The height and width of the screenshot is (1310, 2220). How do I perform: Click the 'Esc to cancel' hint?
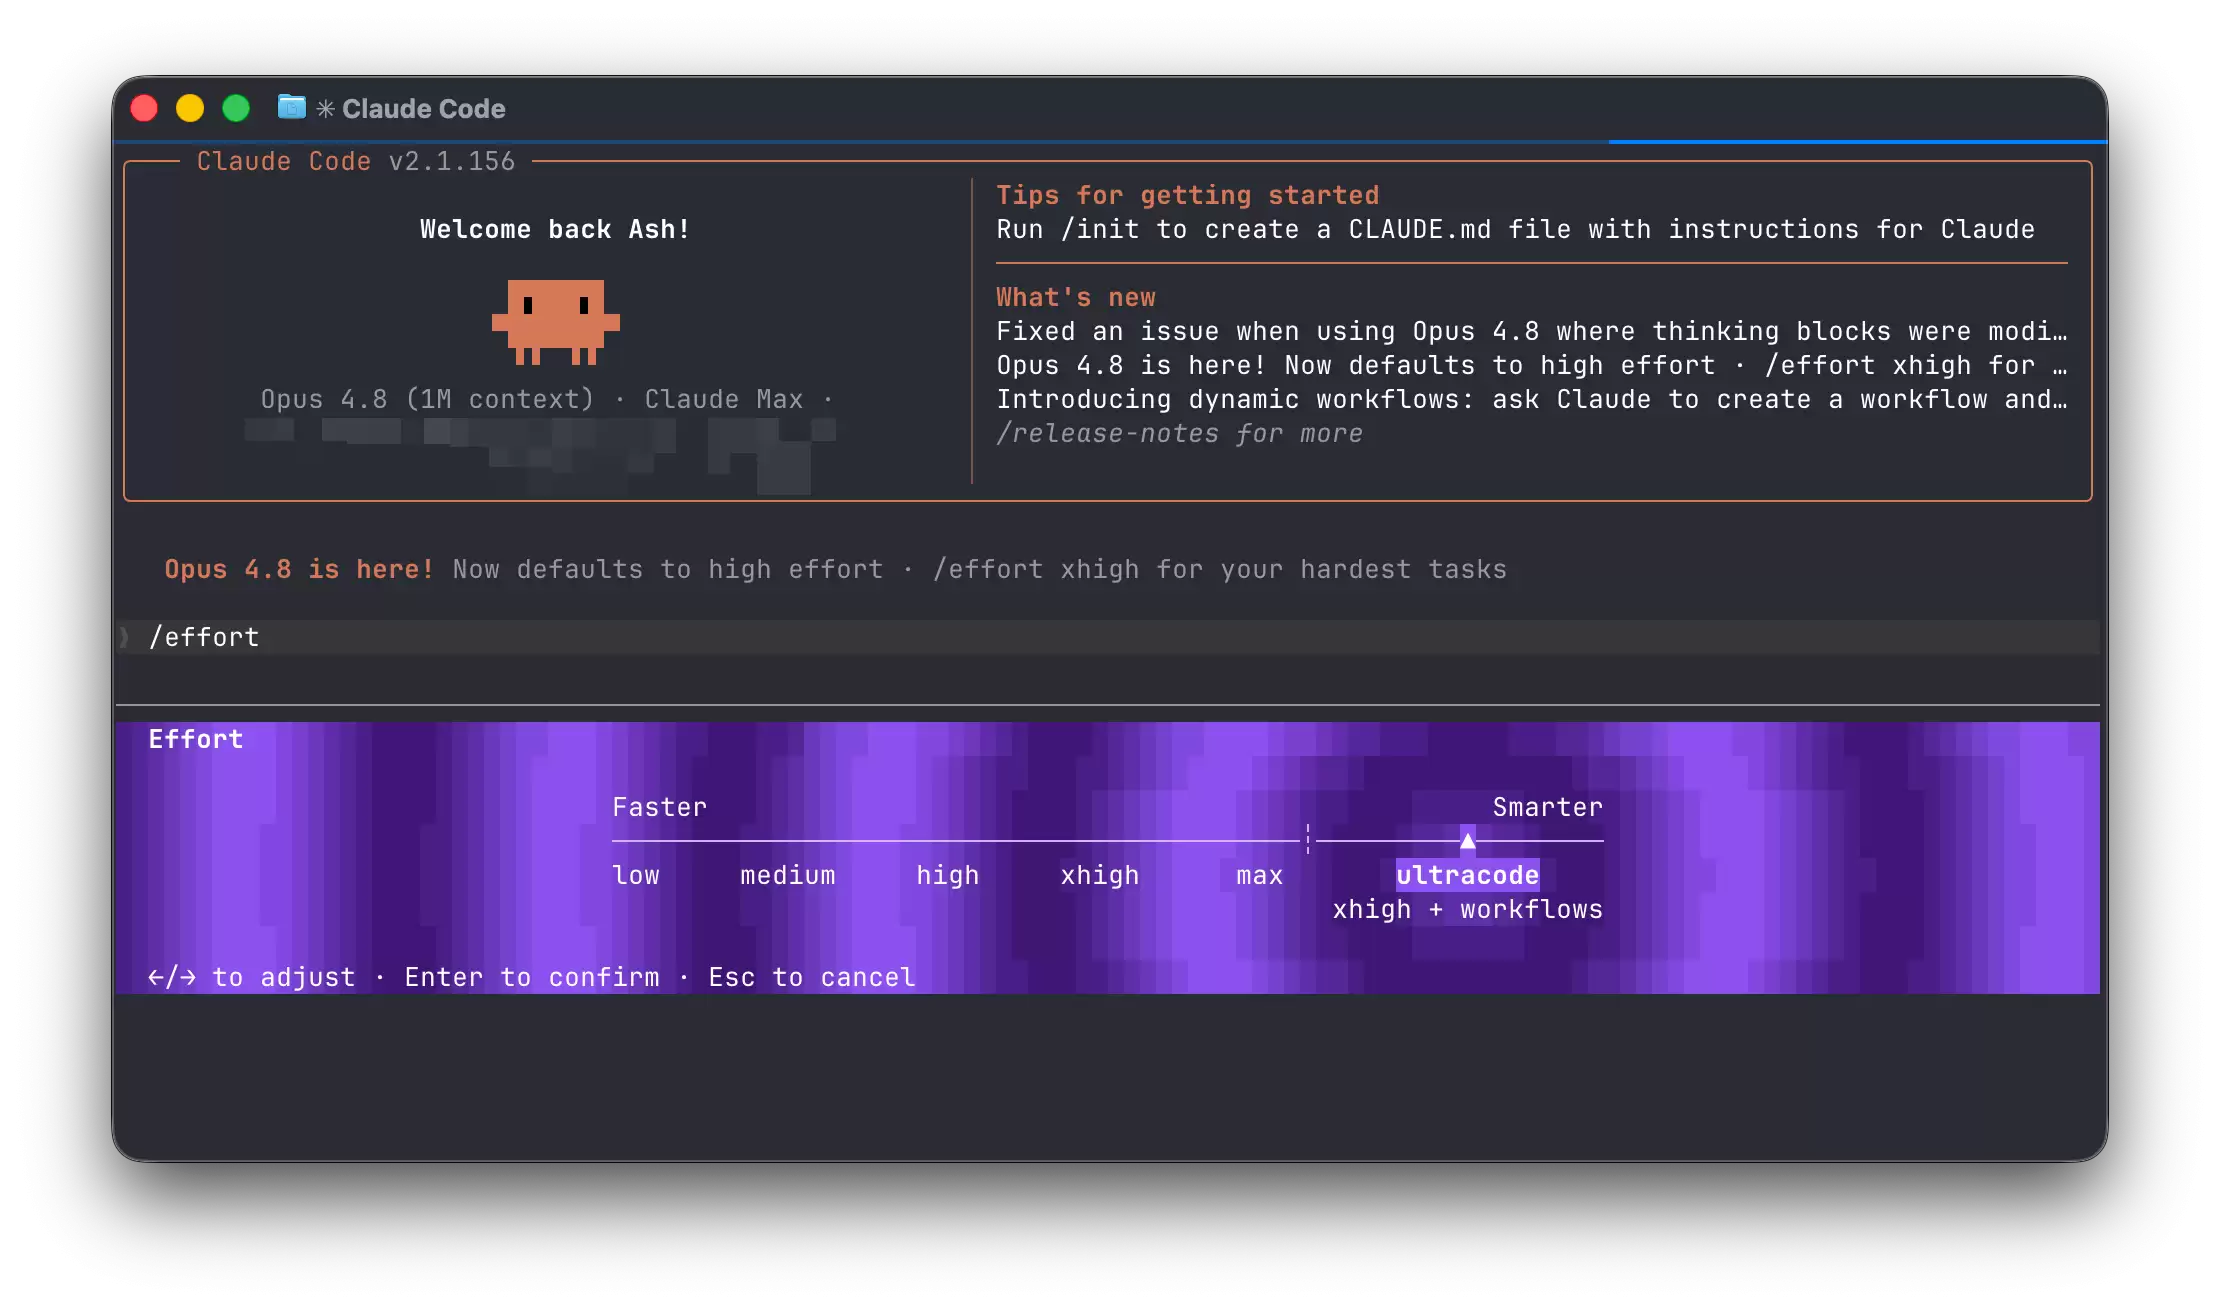pos(812,977)
